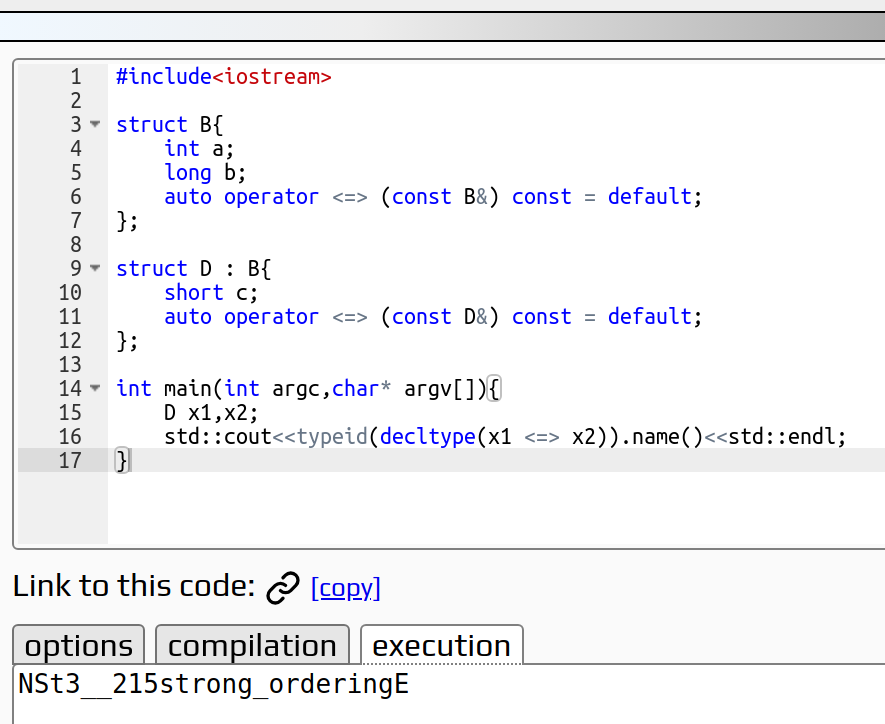Click the [copy] link

point(345,588)
